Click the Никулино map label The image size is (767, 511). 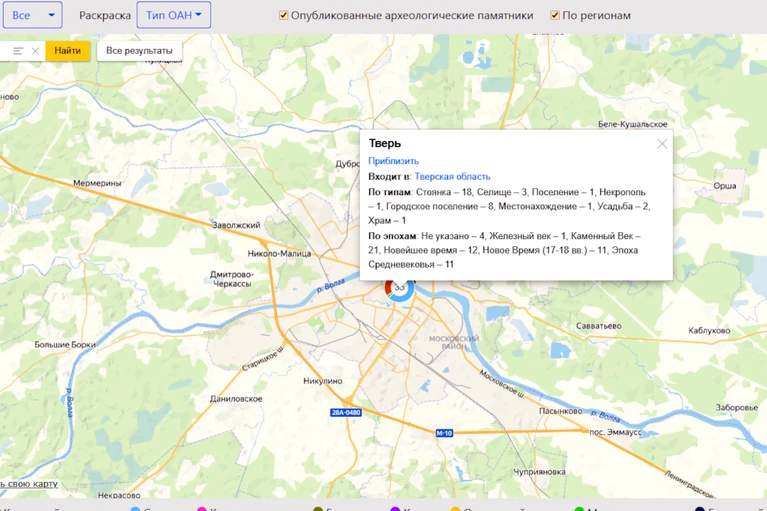[323, 380]
